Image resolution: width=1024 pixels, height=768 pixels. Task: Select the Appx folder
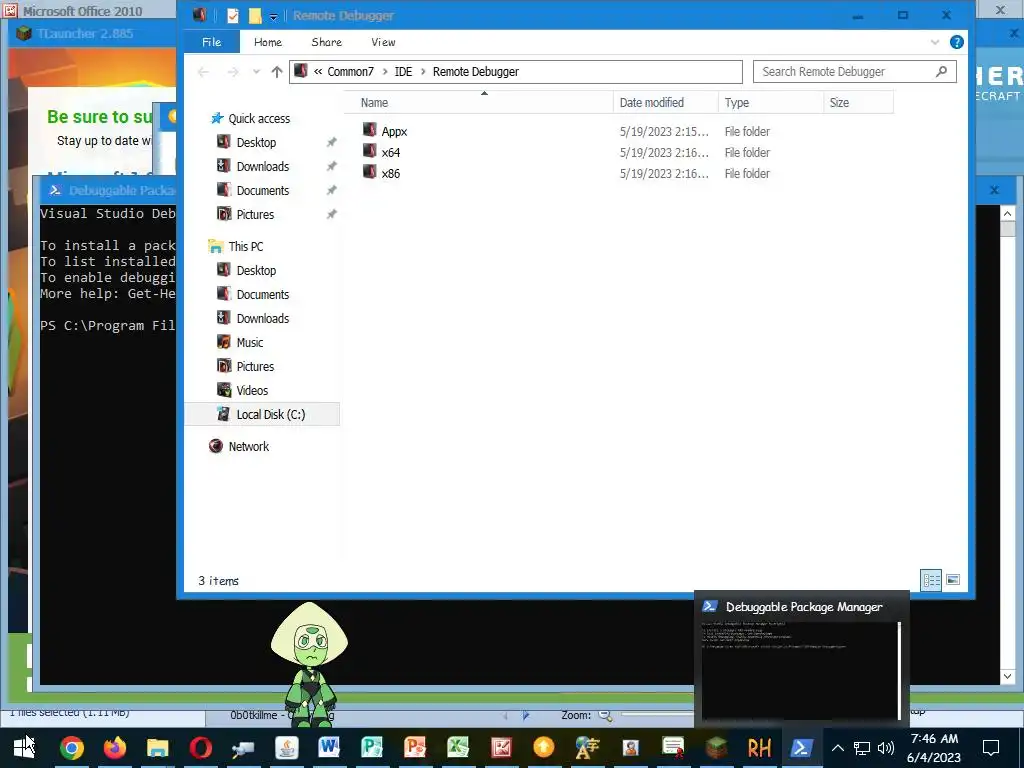click(394, 131)
